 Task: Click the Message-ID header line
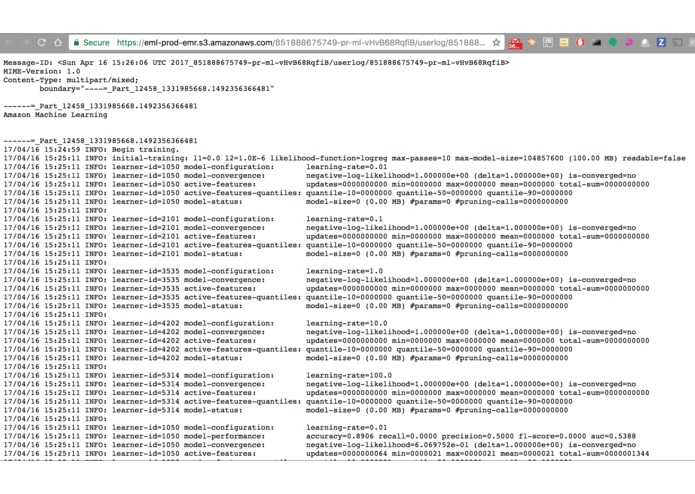256,62
